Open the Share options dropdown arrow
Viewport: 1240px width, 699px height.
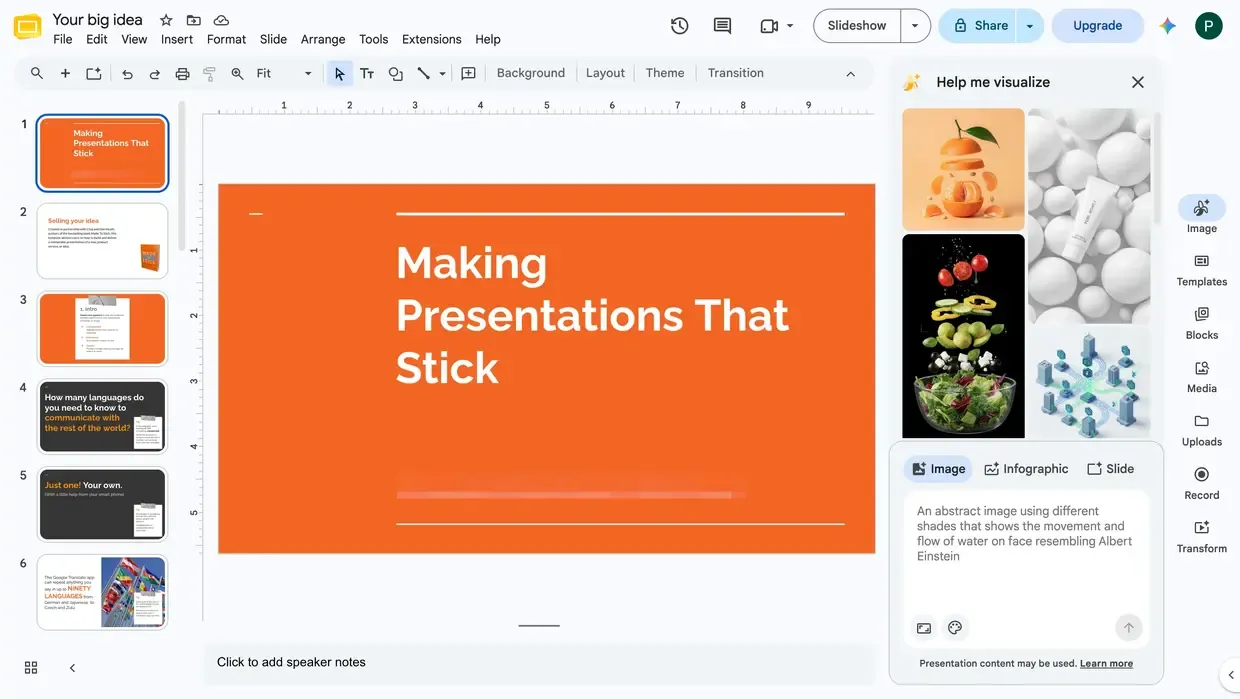click(1030, 26)
